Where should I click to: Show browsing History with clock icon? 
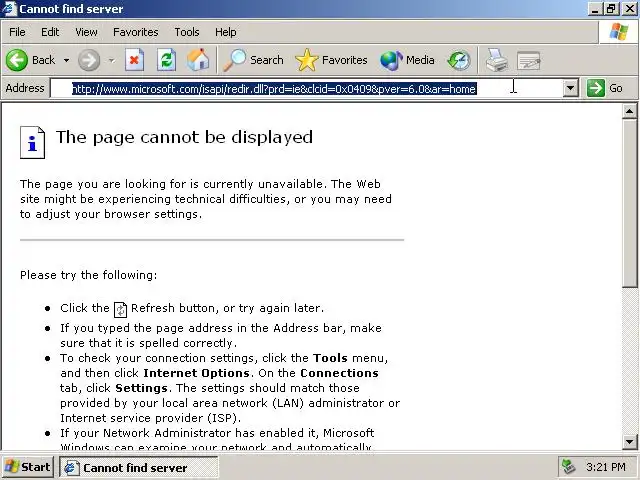tap(459, 60)
